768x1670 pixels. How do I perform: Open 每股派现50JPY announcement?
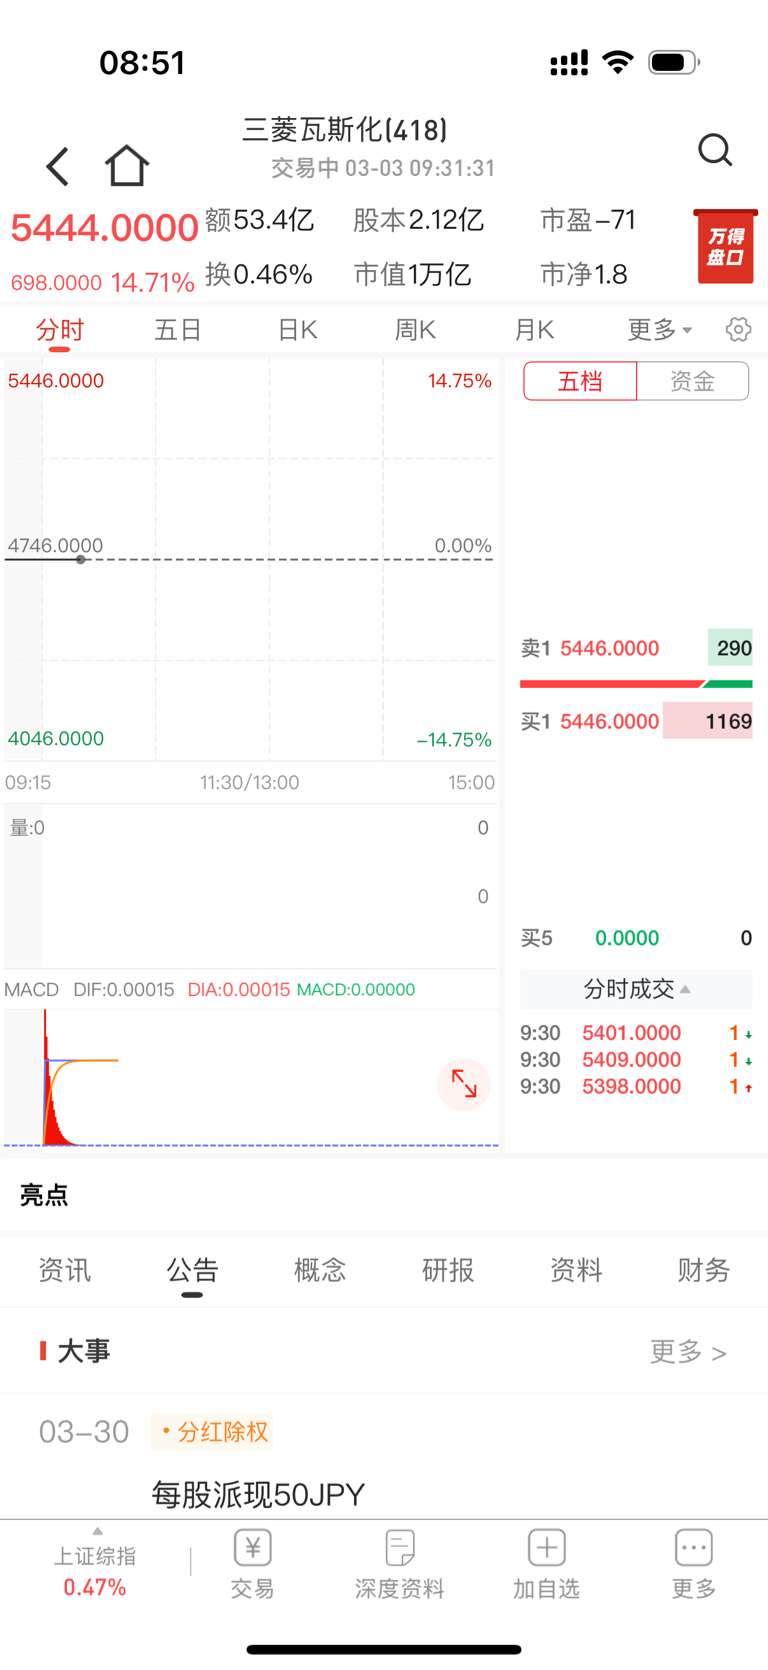(x=258, y=1495)
